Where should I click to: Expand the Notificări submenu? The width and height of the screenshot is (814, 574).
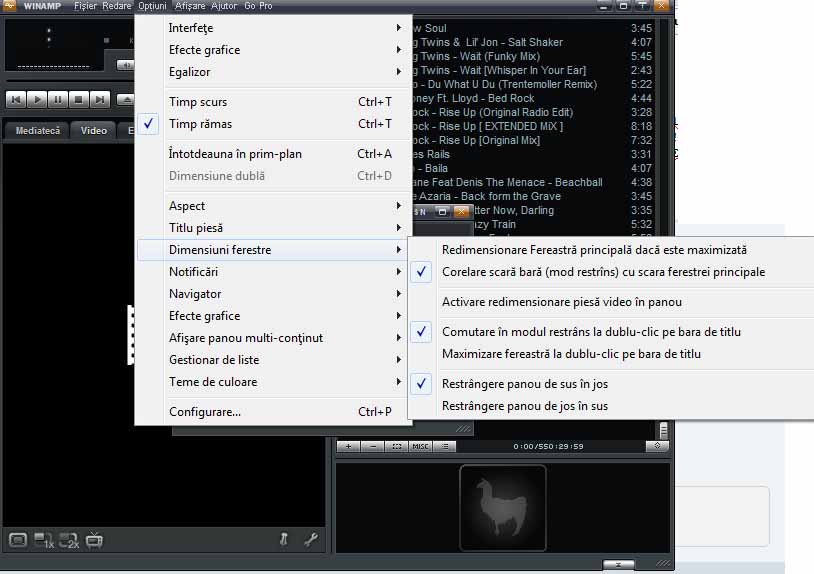274,272
